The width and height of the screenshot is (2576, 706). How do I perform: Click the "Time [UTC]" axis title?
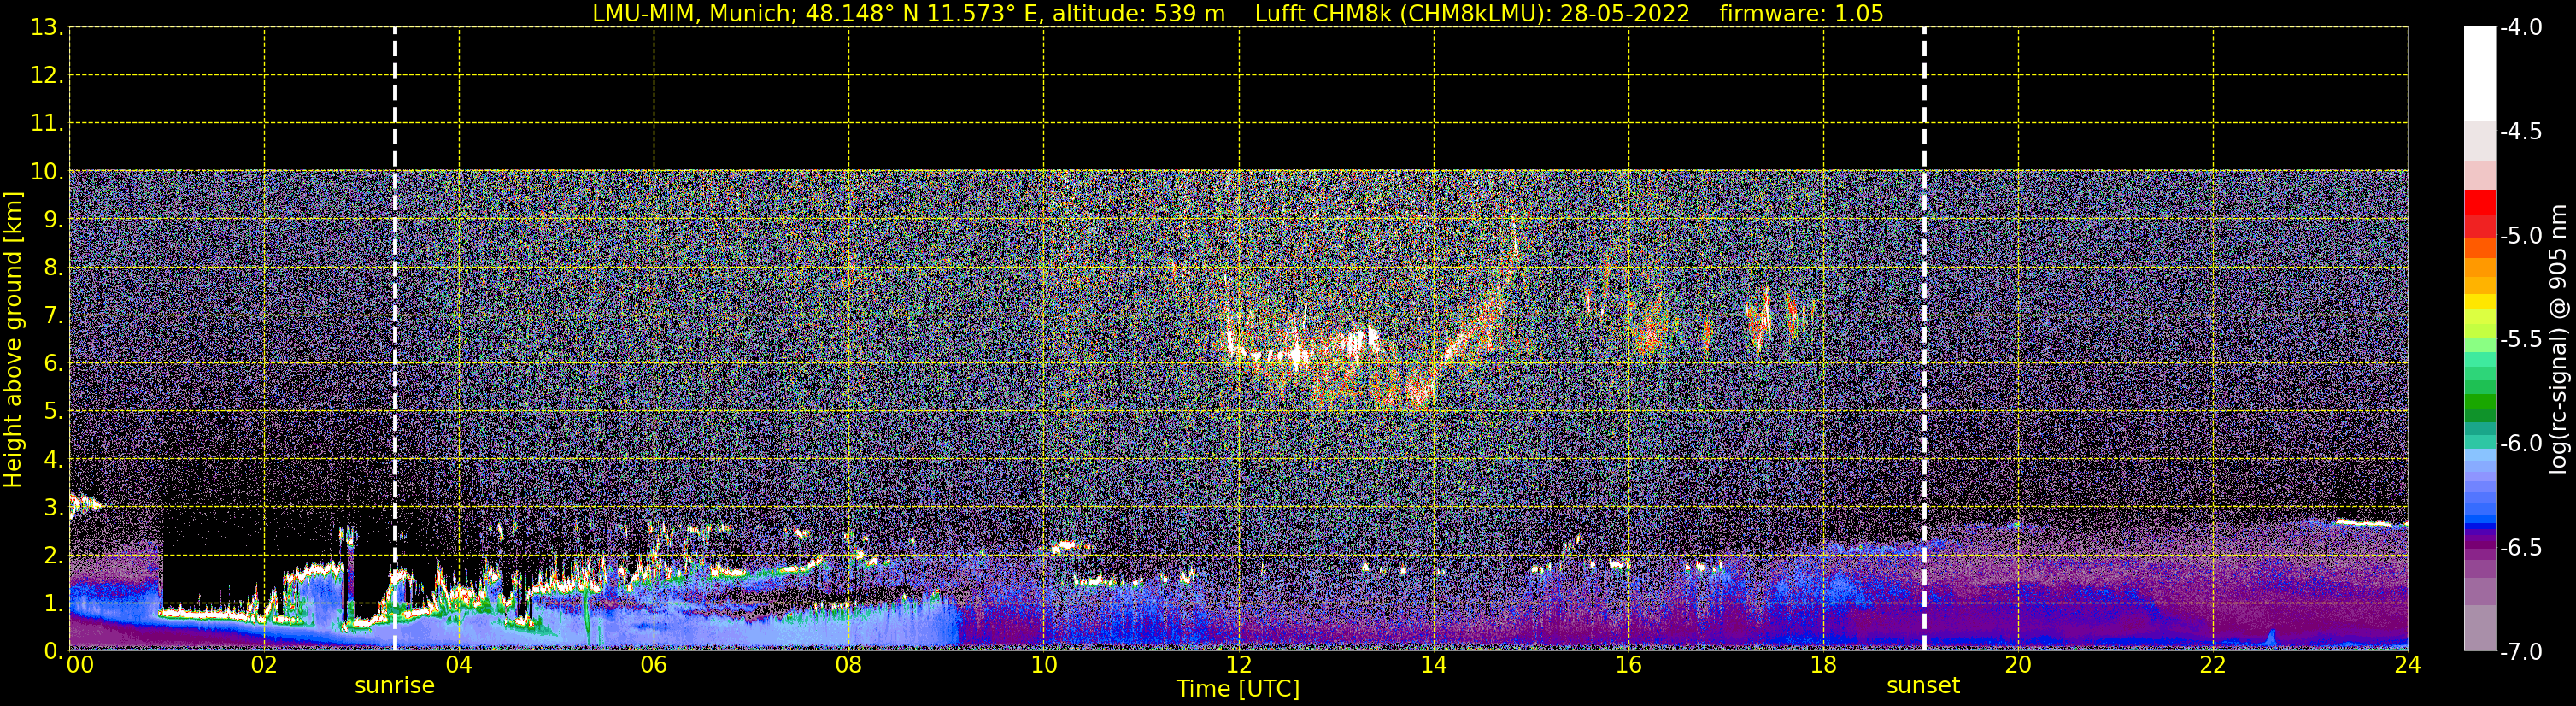[x=1238, y=689]
